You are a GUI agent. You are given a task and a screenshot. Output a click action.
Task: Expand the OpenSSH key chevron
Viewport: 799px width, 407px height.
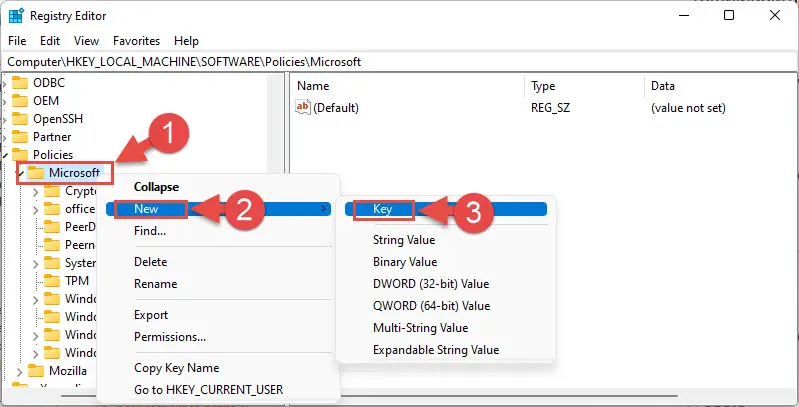pos(4,119)
